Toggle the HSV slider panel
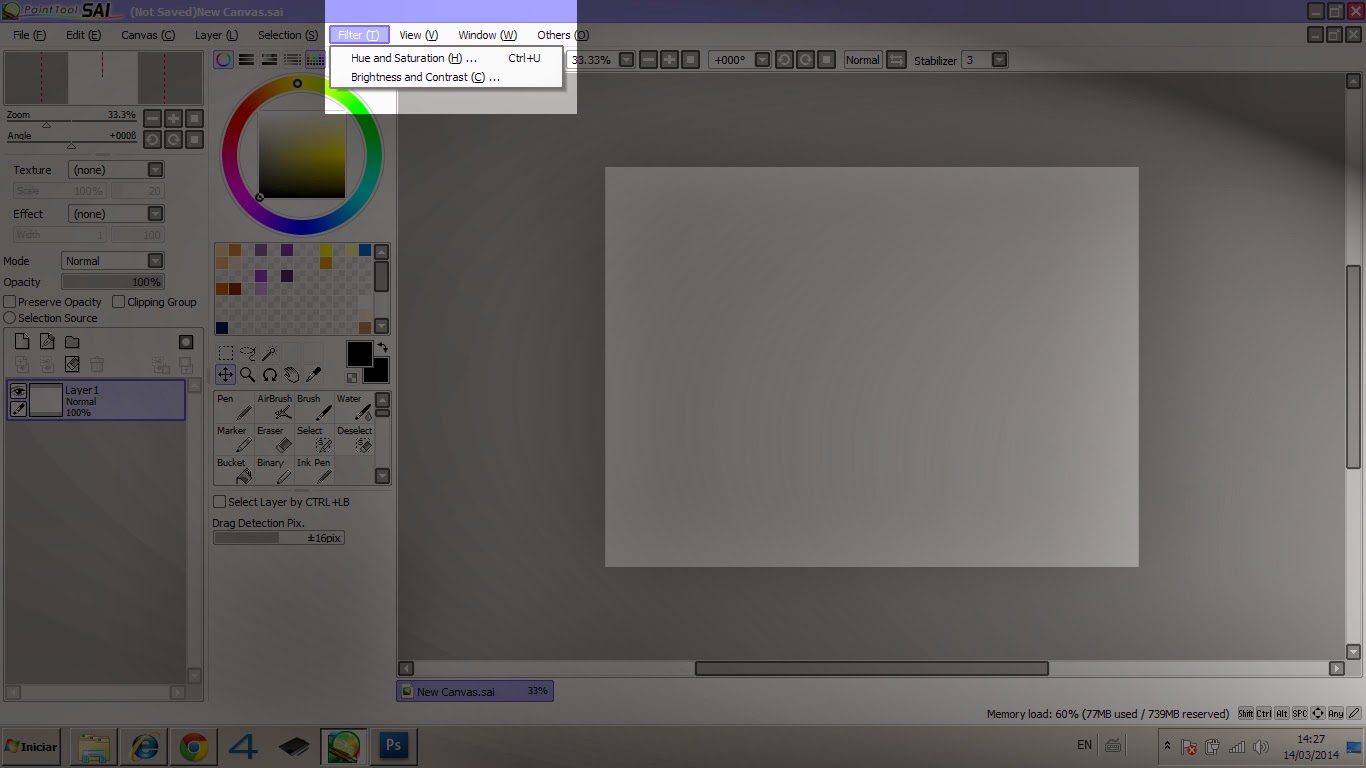The image size is (1366, 768). point(268,60)
